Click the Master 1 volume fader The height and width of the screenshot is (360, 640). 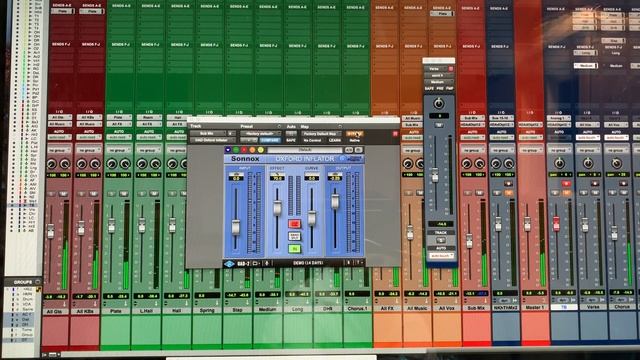tap(527, 224)
